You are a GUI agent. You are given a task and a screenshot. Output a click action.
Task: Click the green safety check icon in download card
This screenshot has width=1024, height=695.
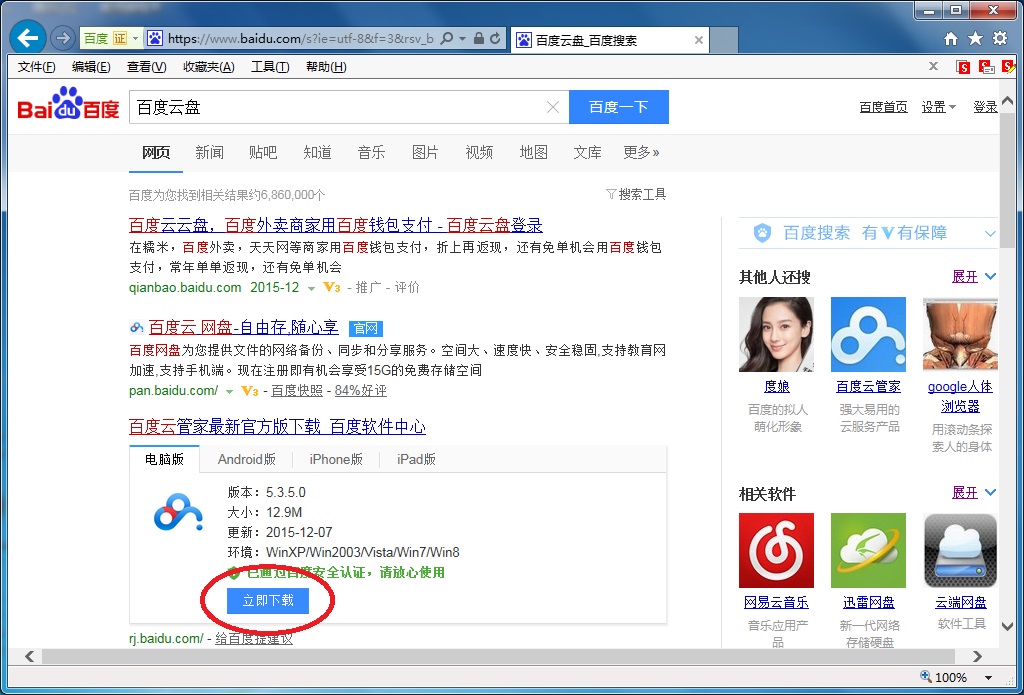pos(234,573)
